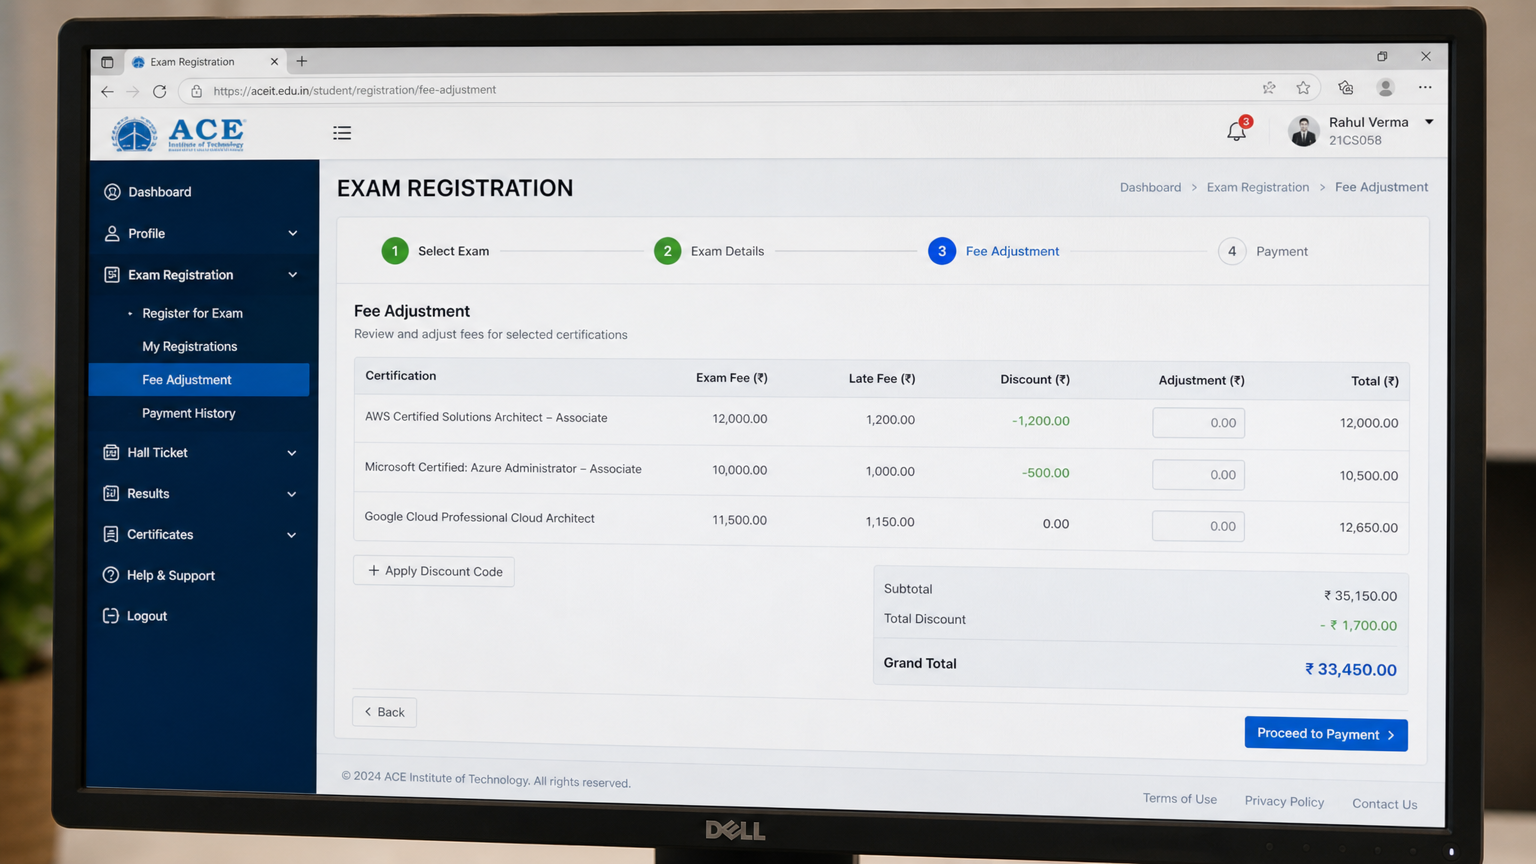This screenshot has height=864, width=1536.
Task: Open browser settings ellipsis menu
Action: click(1425, 88)
